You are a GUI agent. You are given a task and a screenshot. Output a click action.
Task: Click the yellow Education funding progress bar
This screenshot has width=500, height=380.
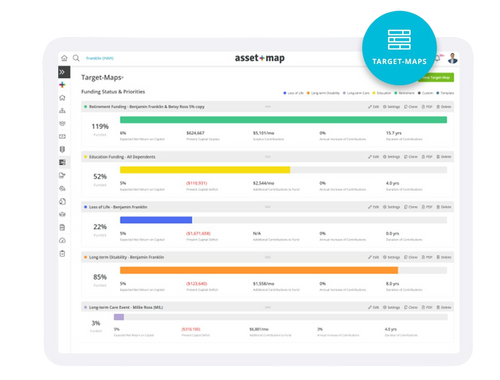205,170
